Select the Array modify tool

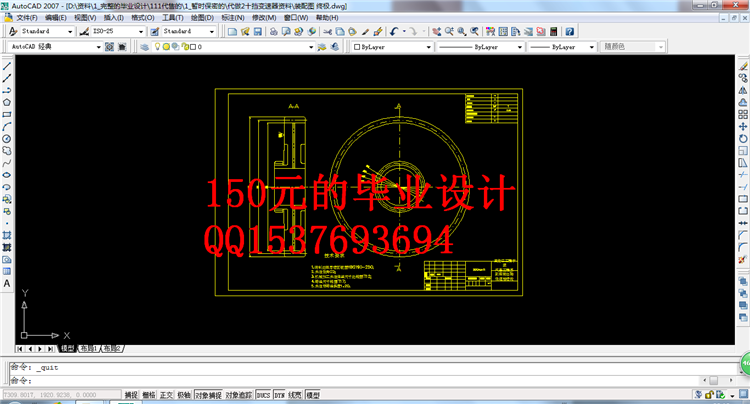742,115
